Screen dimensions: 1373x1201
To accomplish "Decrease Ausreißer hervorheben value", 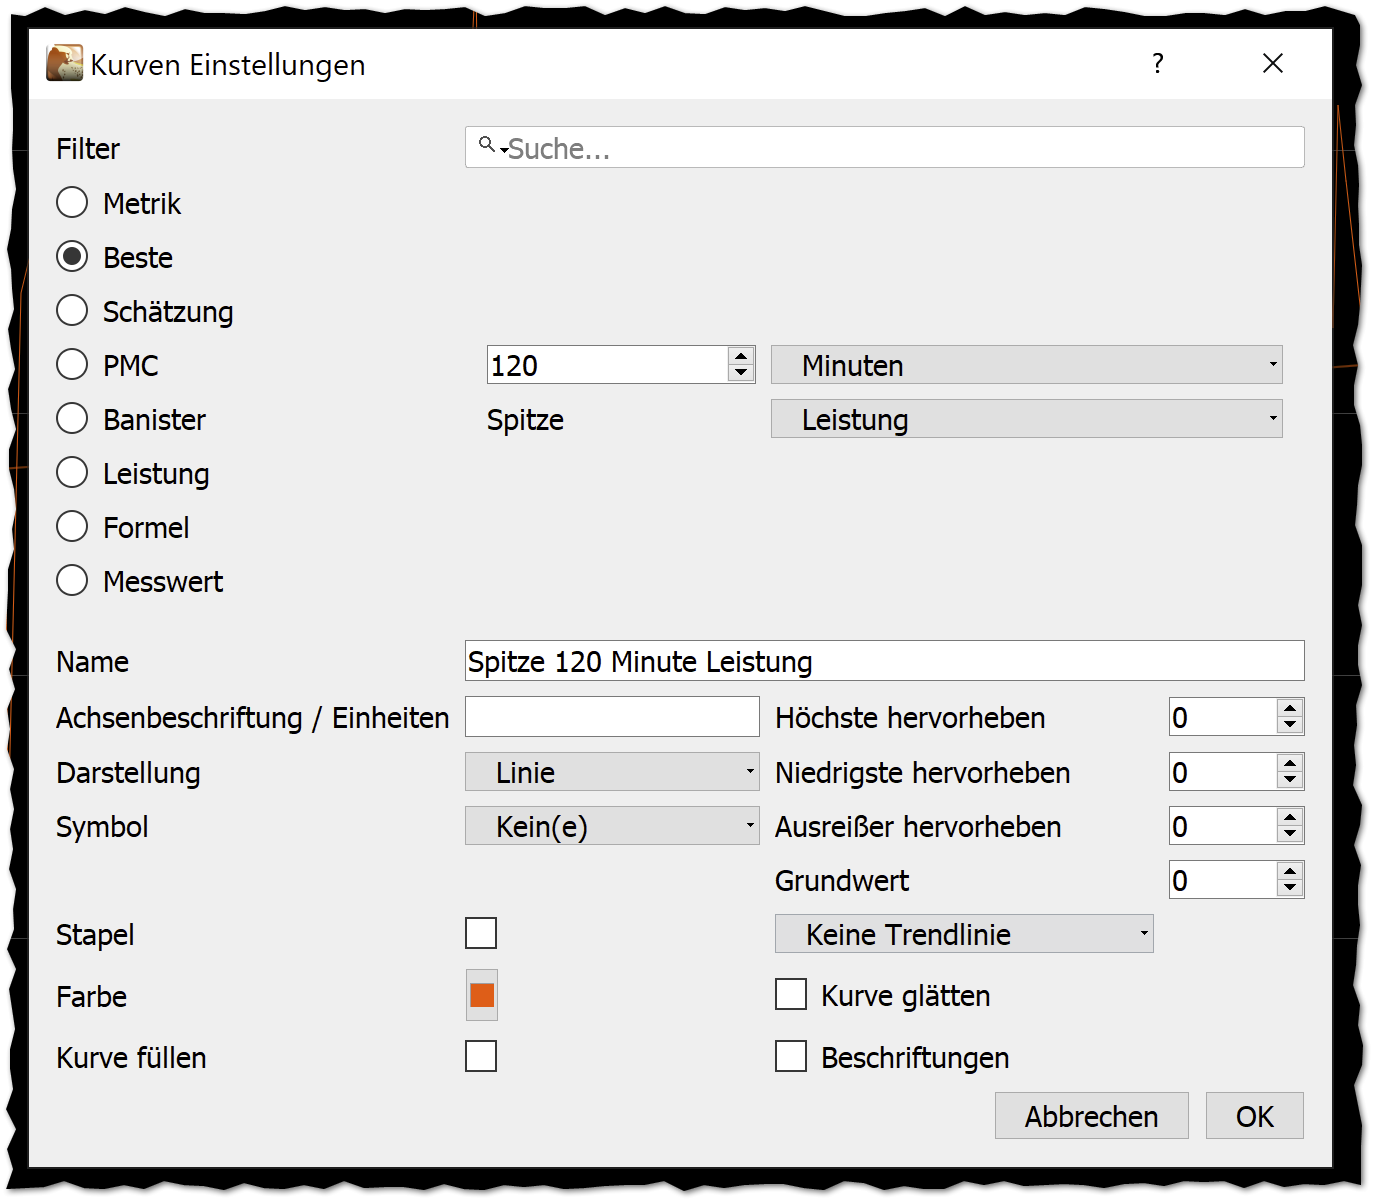I will click(1290, 834).
